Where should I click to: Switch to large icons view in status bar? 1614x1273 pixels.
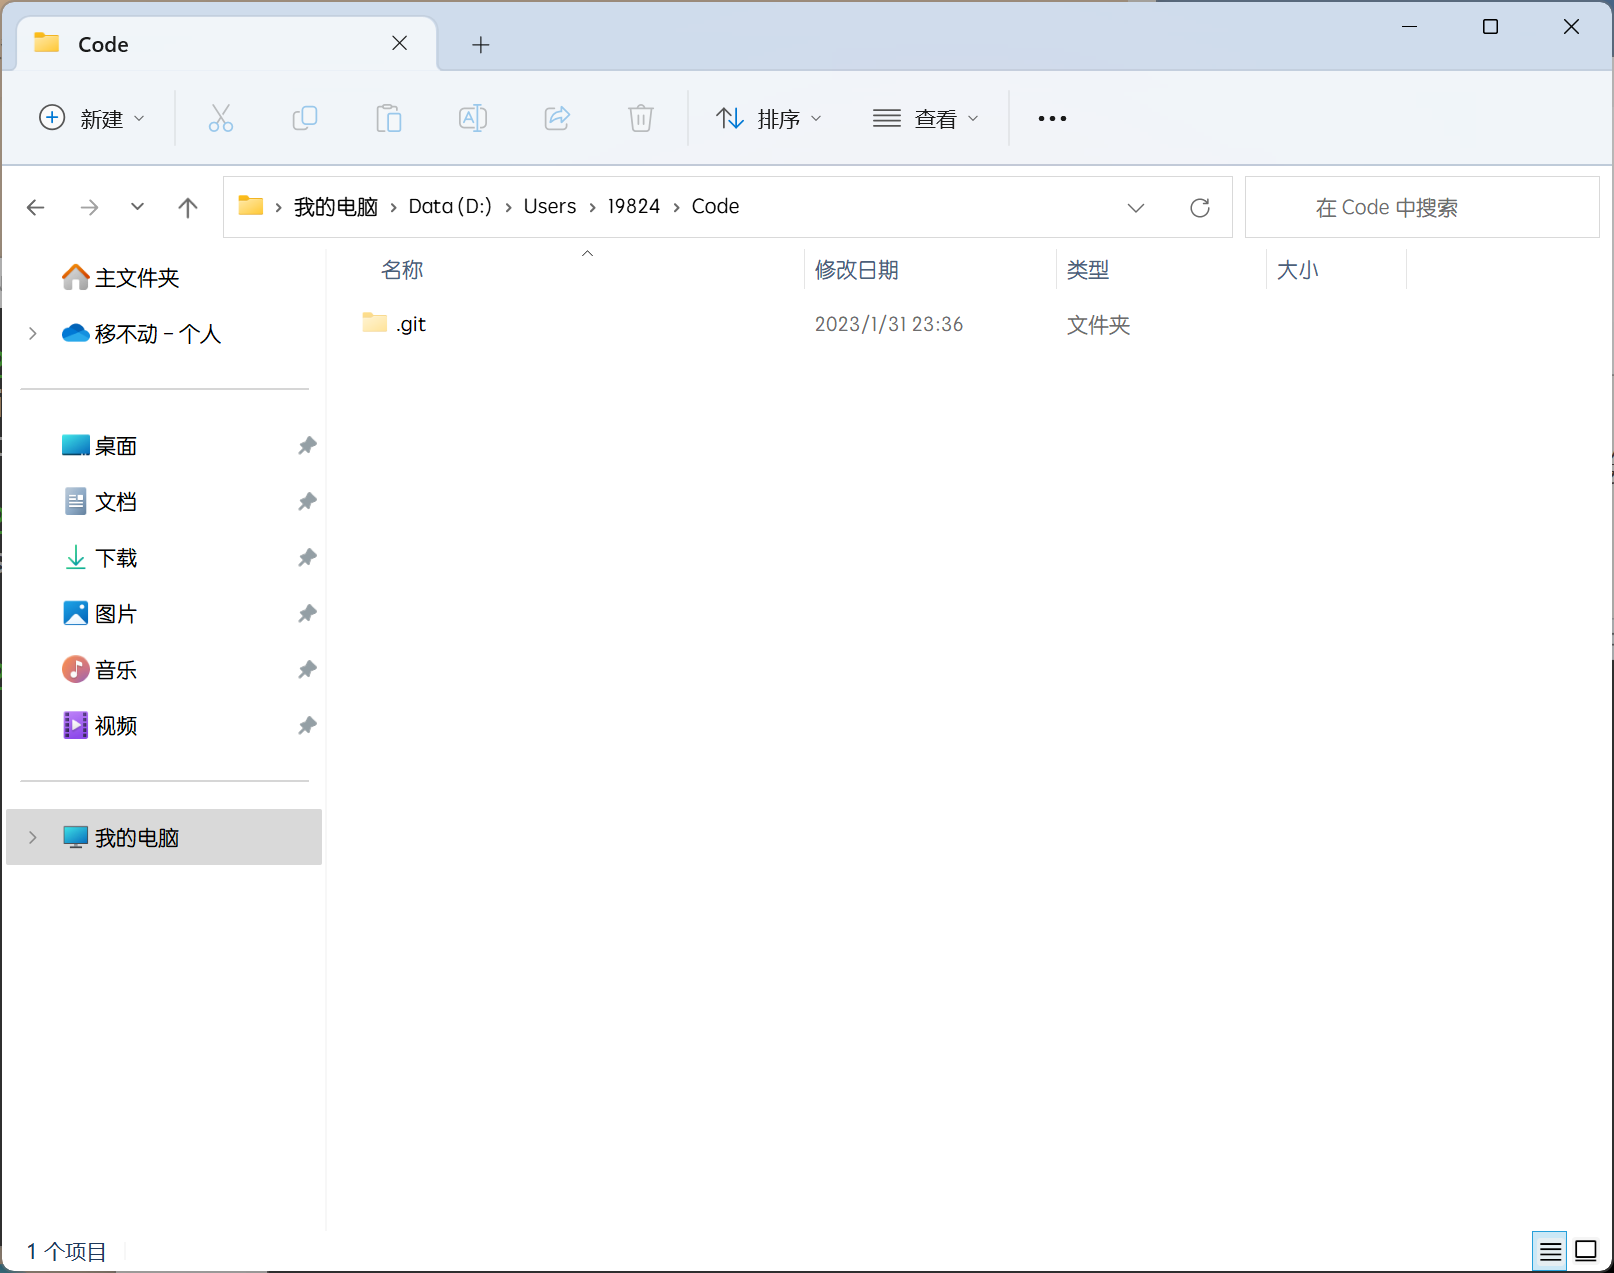tap(1586, 1251)
